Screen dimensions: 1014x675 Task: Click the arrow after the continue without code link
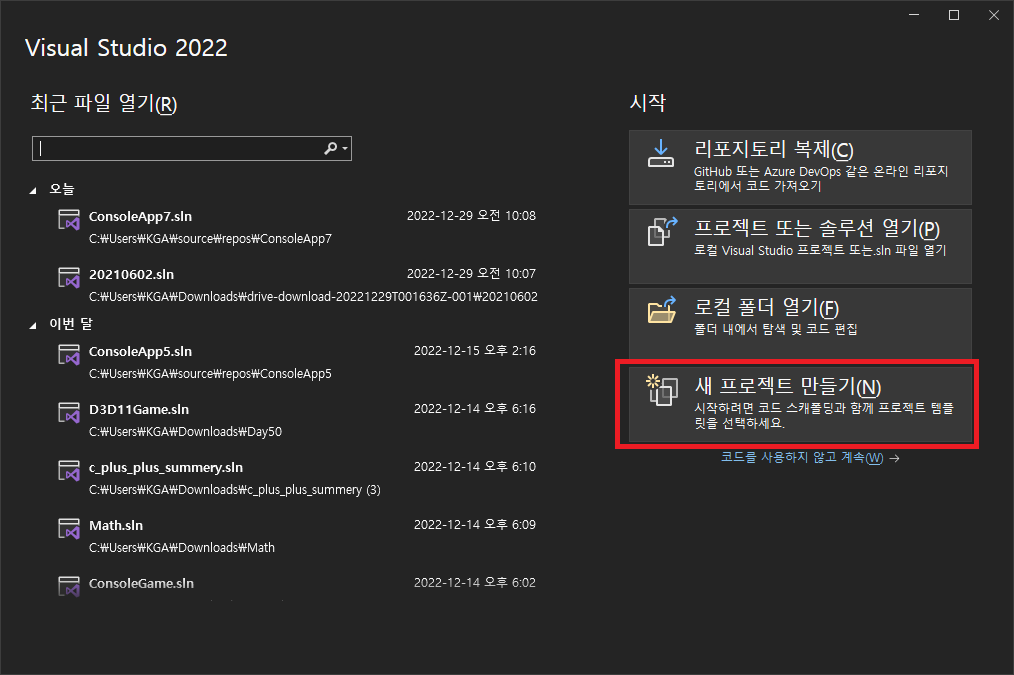[x=894, y=458]
